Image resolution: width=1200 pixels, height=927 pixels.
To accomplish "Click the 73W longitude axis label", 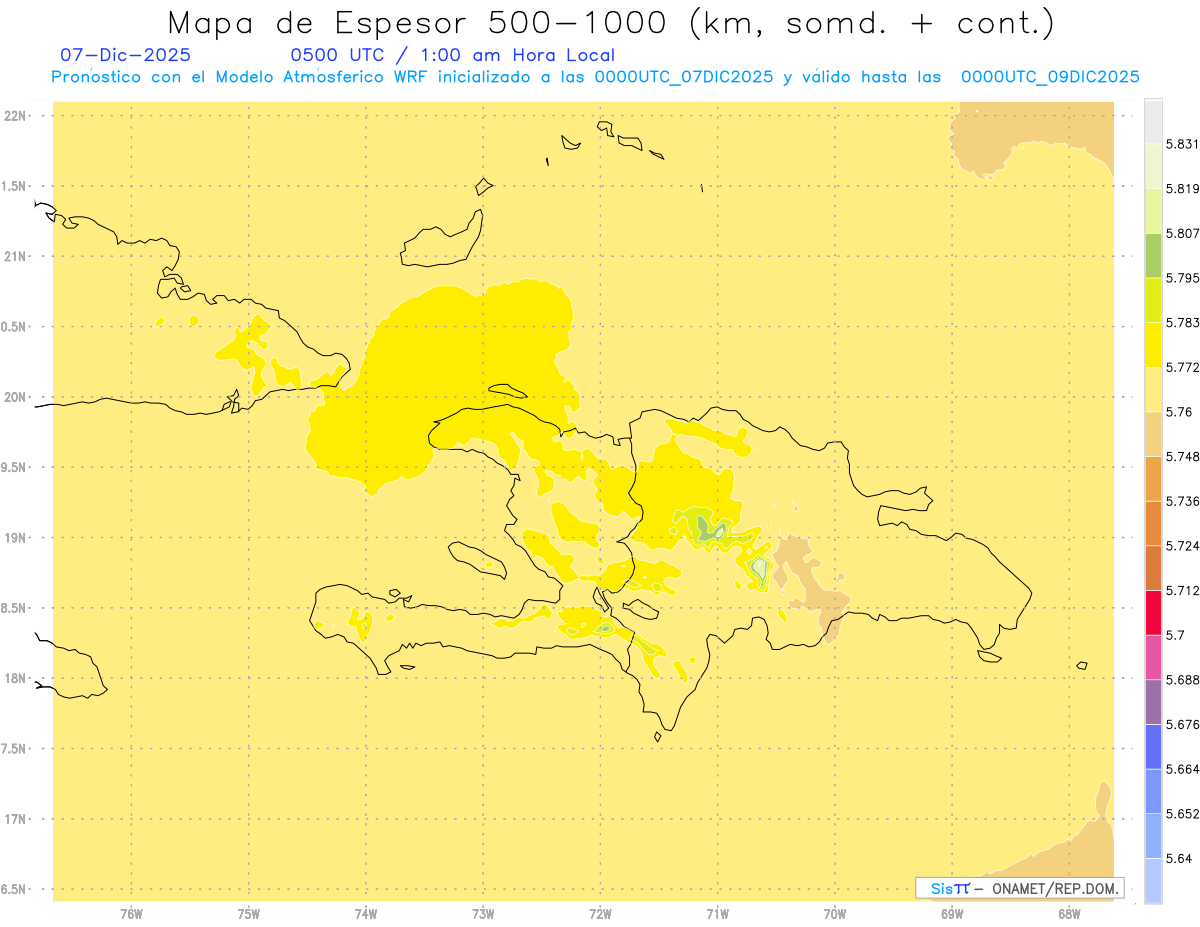I will click(x=483, y=914).
